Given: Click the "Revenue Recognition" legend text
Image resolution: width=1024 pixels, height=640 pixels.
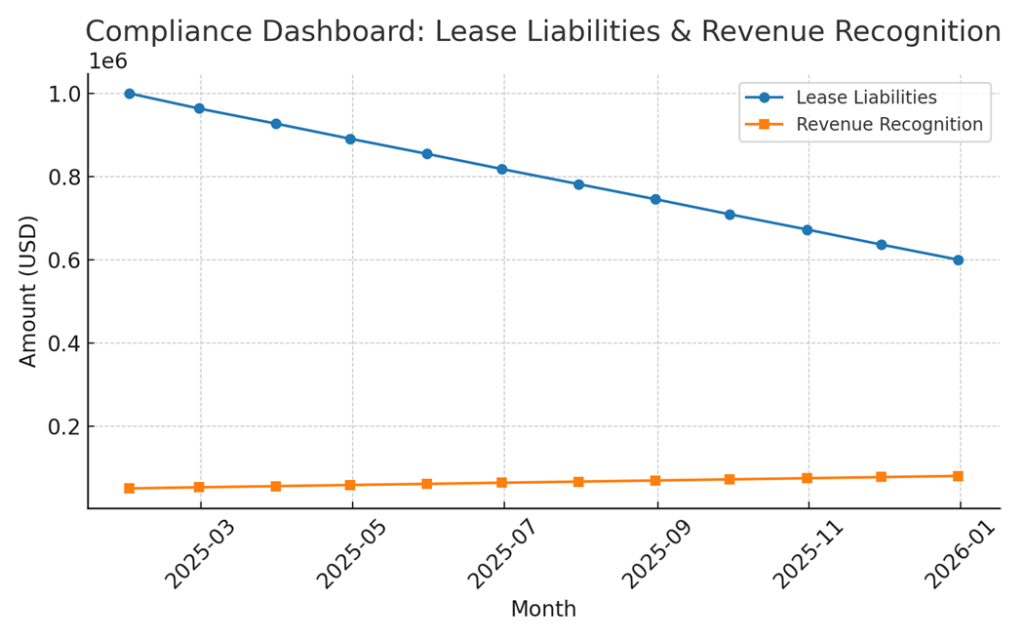Looking at the screenshot, I should point(889,125).
